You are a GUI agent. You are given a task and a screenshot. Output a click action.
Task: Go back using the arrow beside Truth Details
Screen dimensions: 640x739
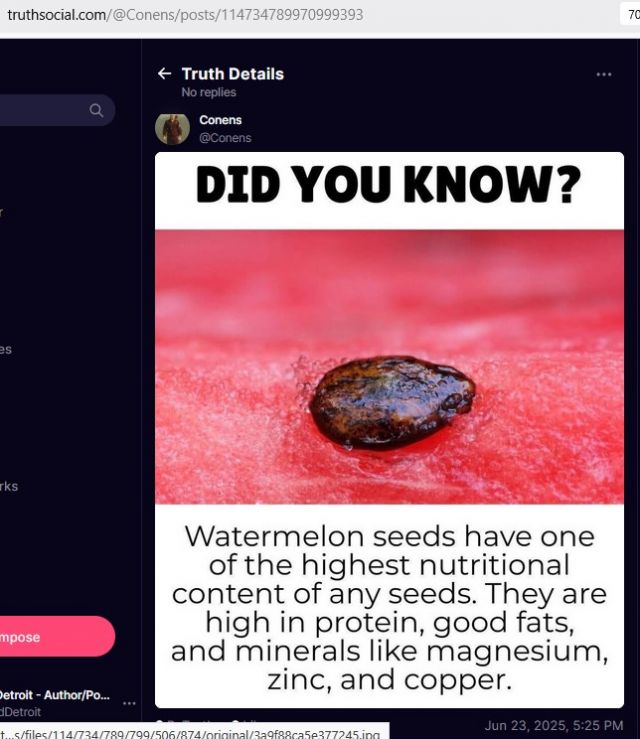[x=164, y=74]
